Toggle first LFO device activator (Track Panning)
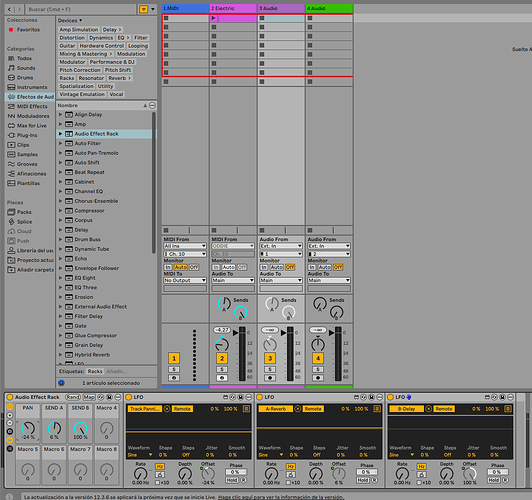The image size is (532, 500). (x=129, y=397)
